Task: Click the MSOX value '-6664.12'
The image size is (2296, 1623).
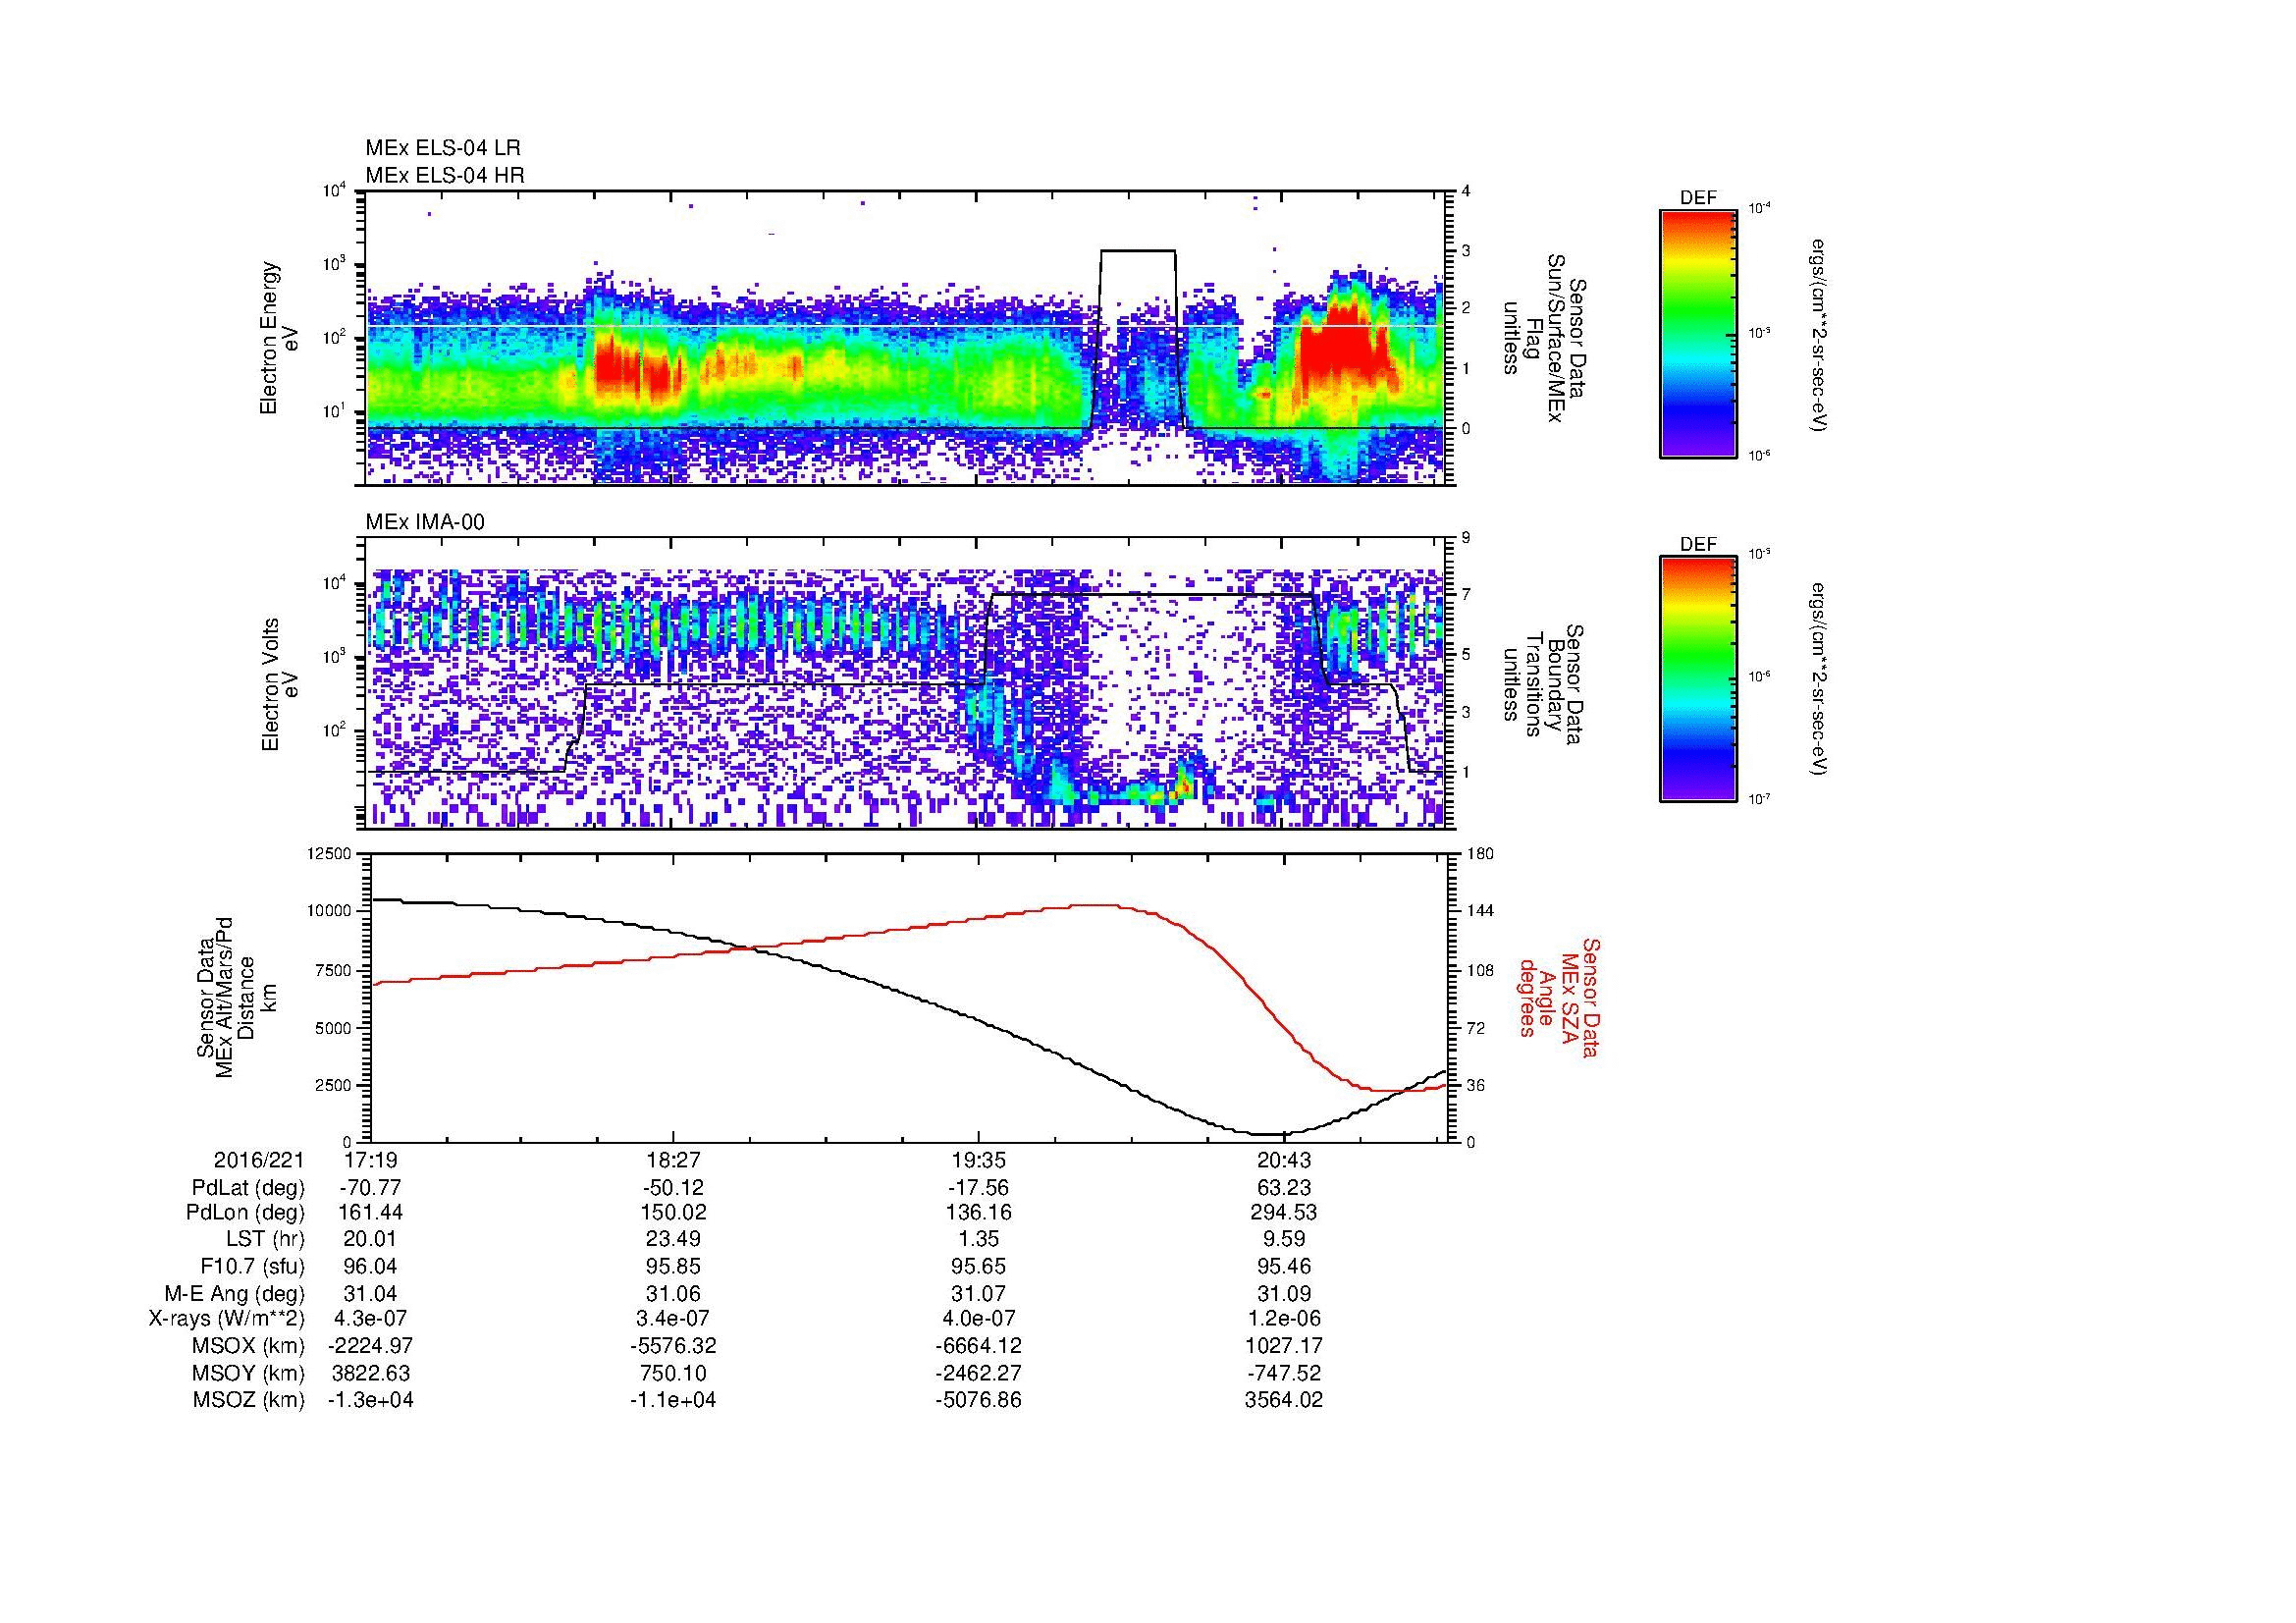Action: pyautogui.click(x=979, y=1346)
